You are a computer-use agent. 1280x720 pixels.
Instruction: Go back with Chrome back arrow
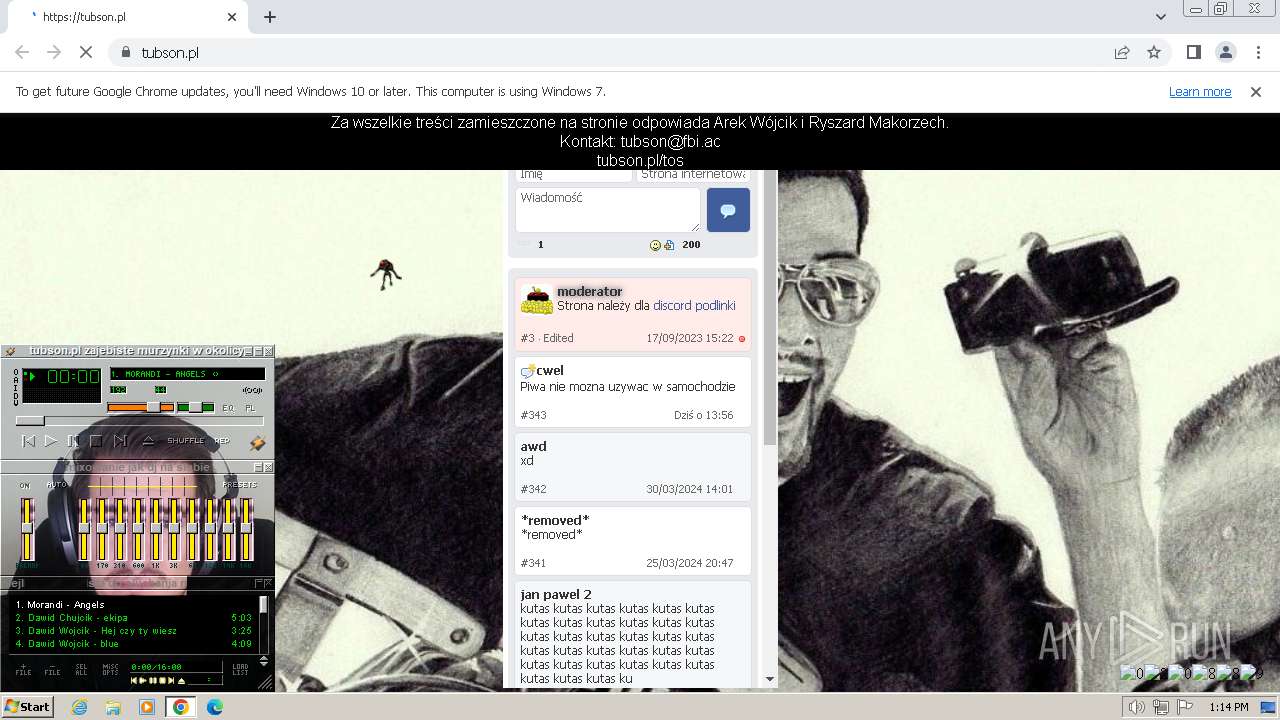22,52
